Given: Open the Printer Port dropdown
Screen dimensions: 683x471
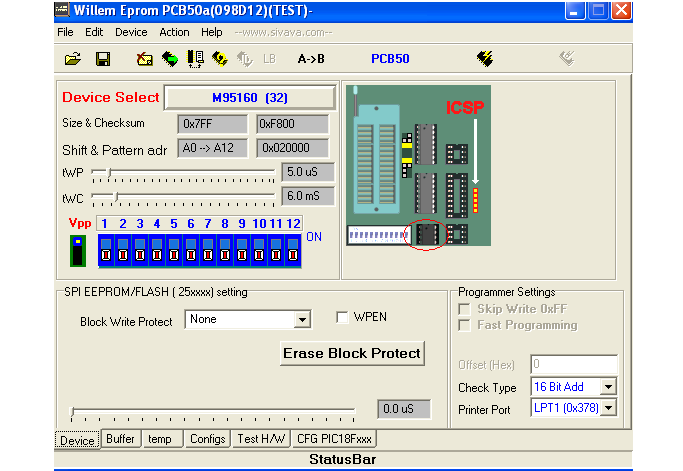Looking at the screenshot, I should pyautogui.click(x=608, y=408).
